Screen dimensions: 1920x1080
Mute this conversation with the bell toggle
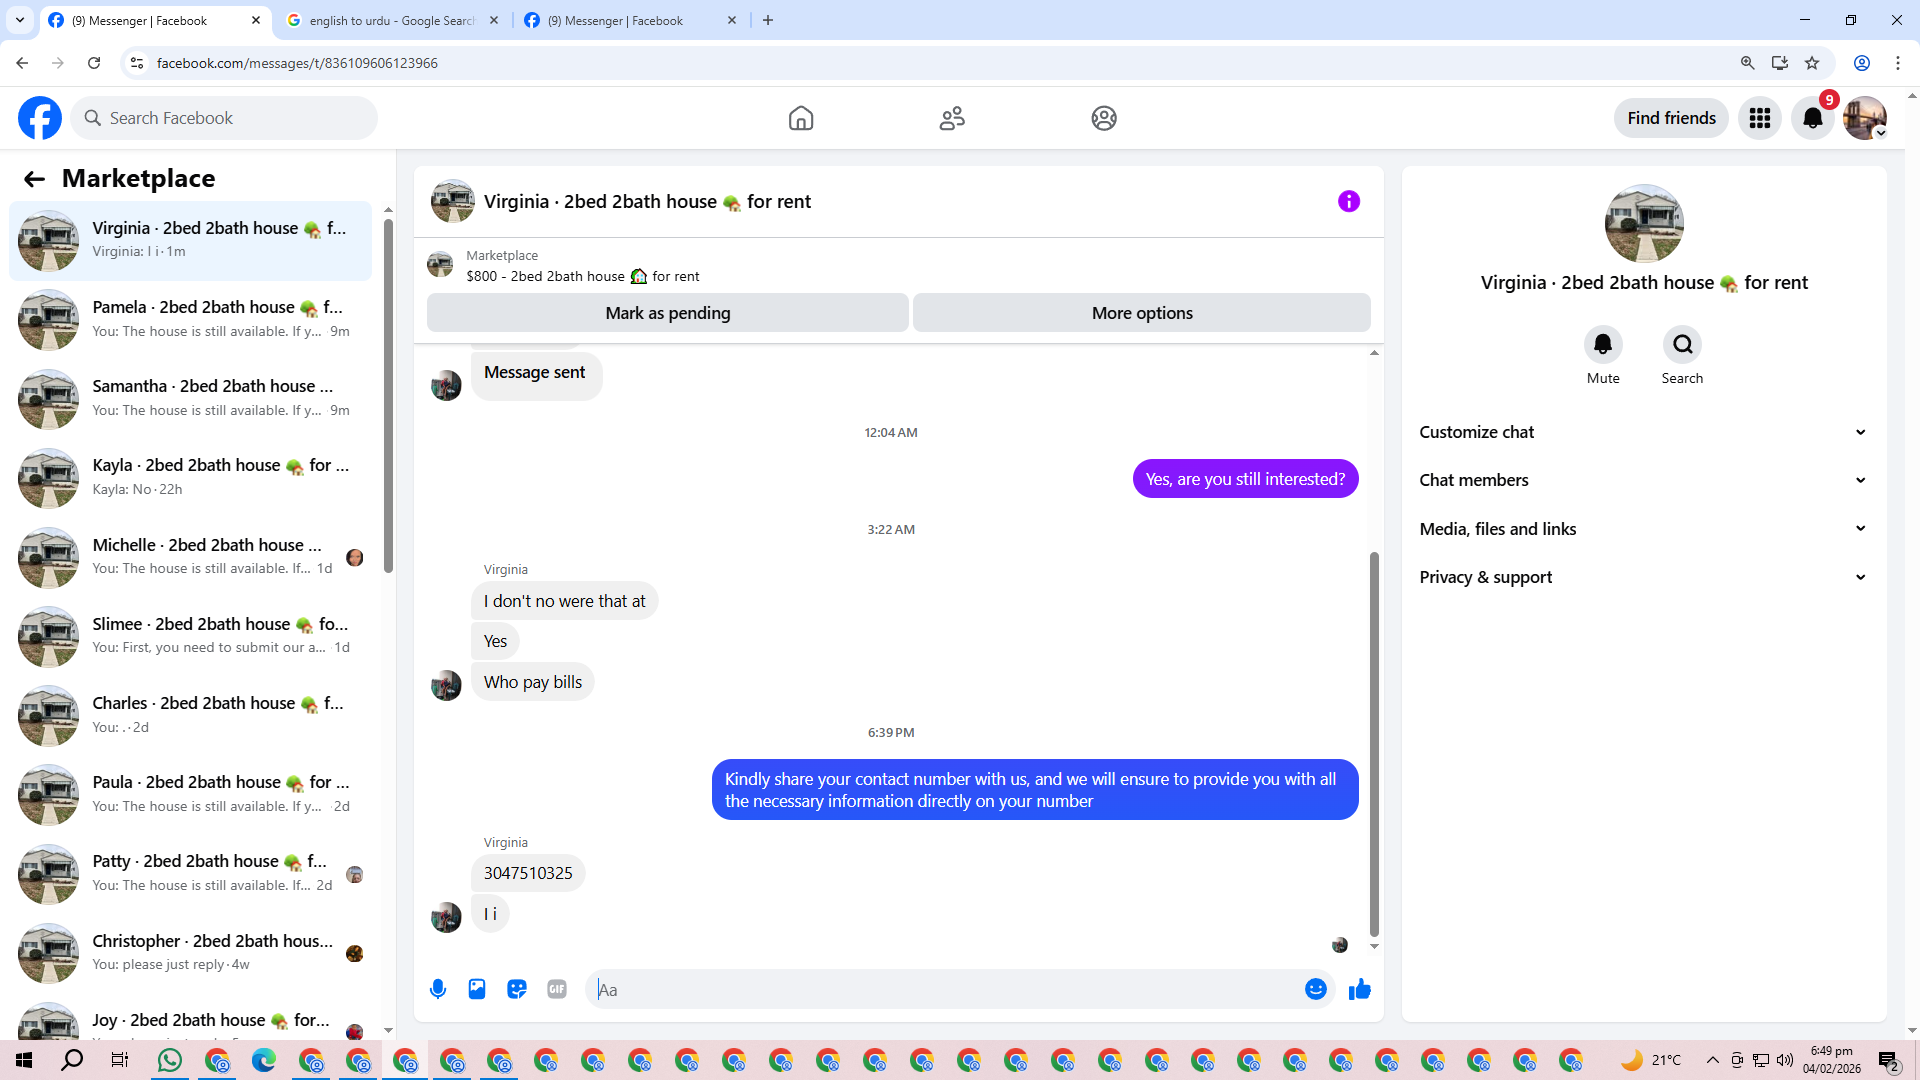(1602, 345)
